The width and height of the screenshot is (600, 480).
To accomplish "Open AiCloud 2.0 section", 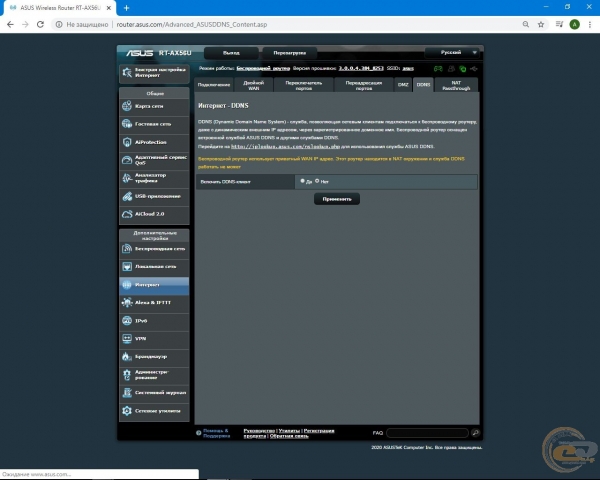I will tap(154, 214).
